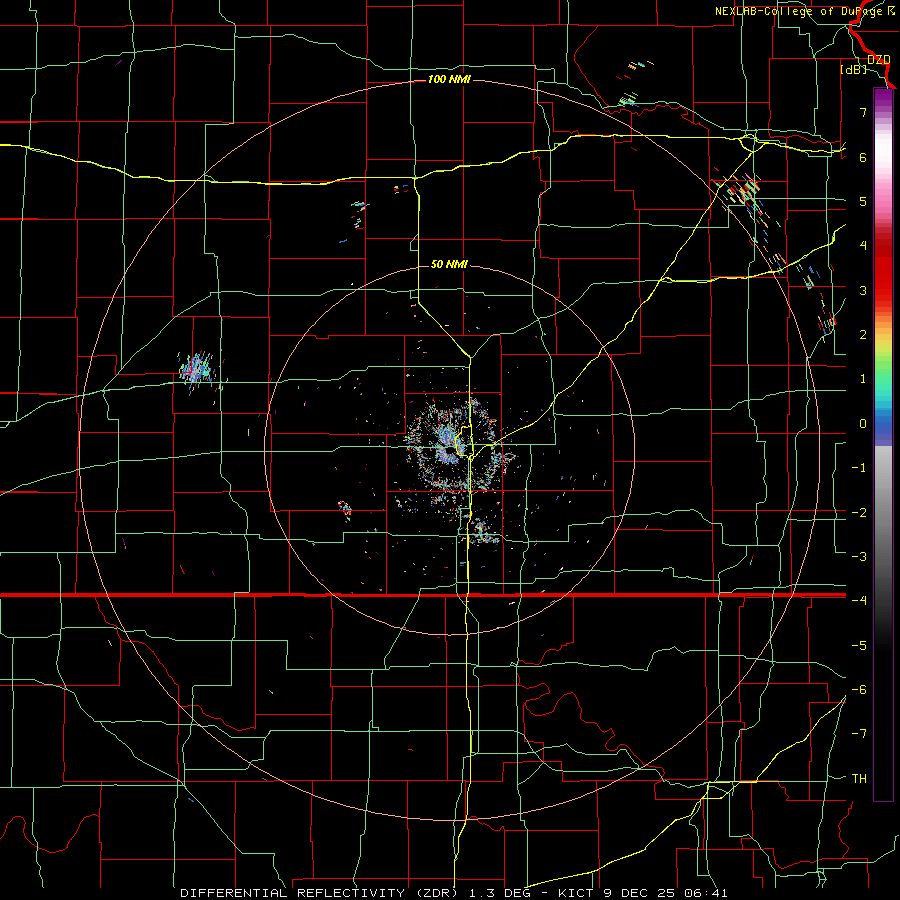Click the "-1" value on the color scale
The width and height of the screenshot is (900, 900).
point(859,468)
